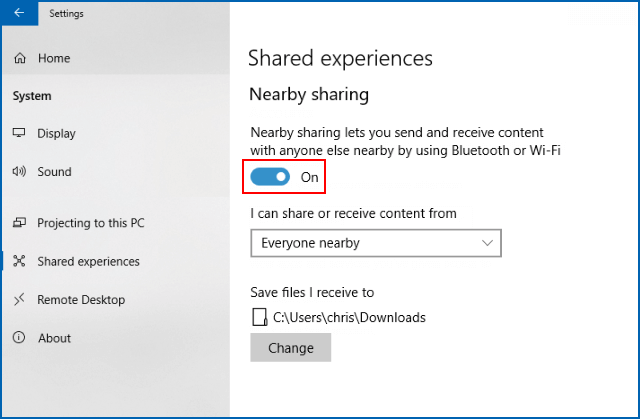Click the Remote Desktop icon
Screen dimensions: 640x419
(x=20, y=300)
